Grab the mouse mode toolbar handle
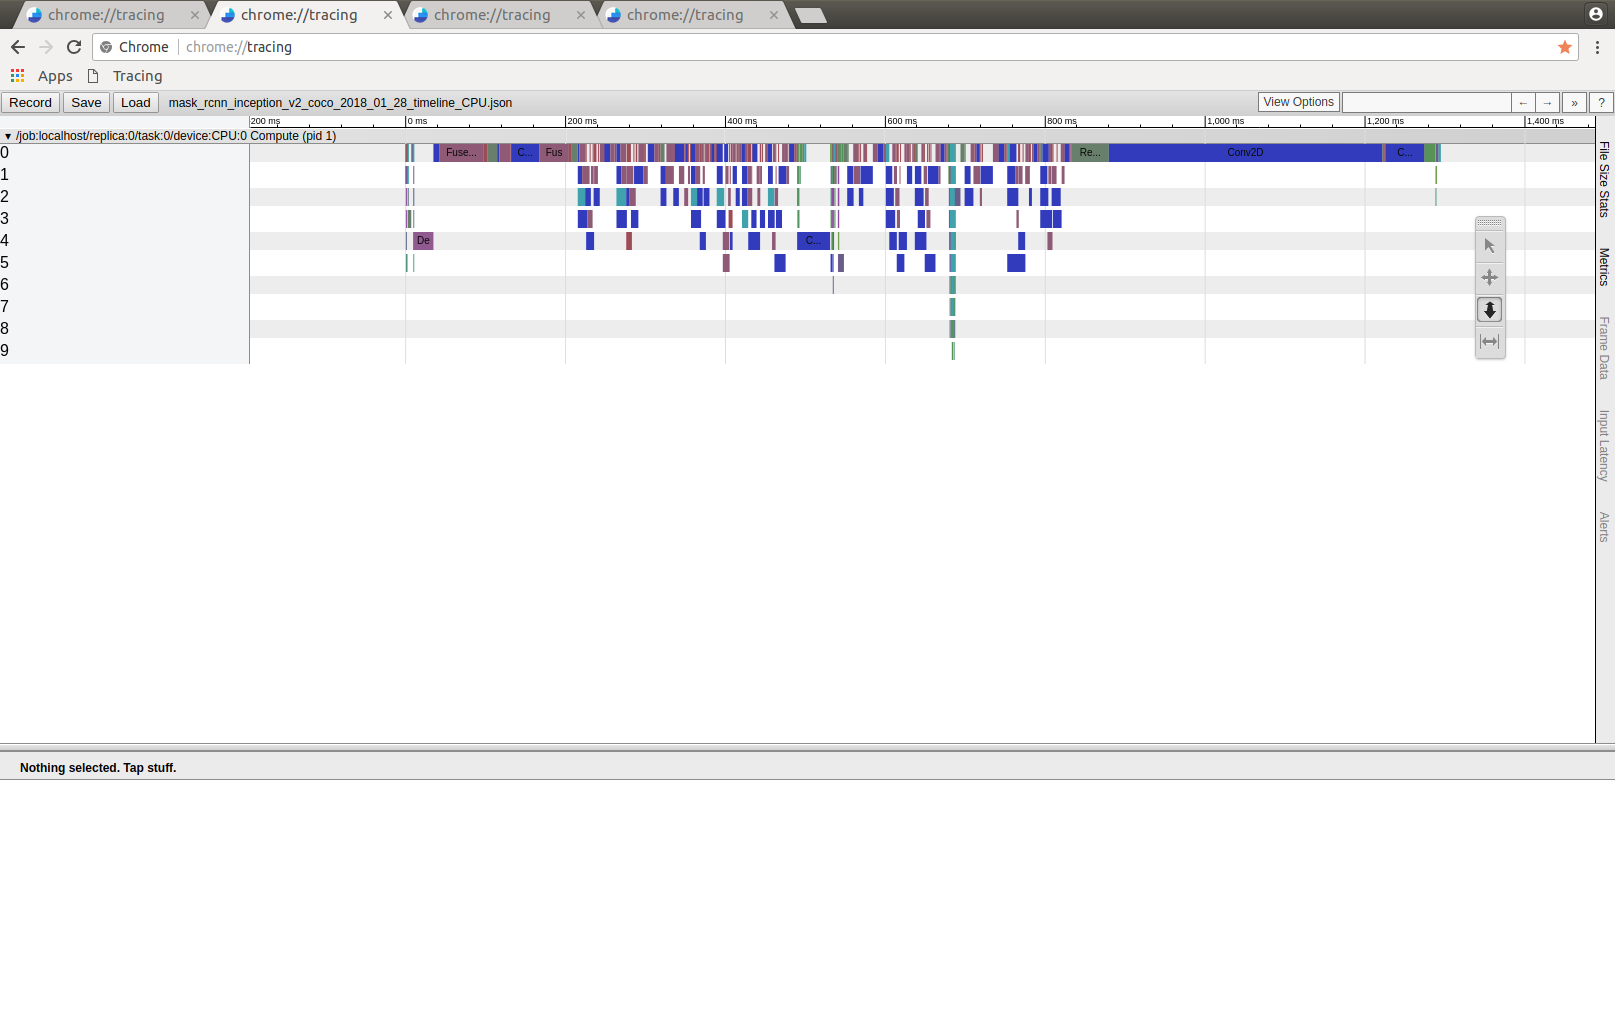1615x1026 pixels. (1489, 222)
